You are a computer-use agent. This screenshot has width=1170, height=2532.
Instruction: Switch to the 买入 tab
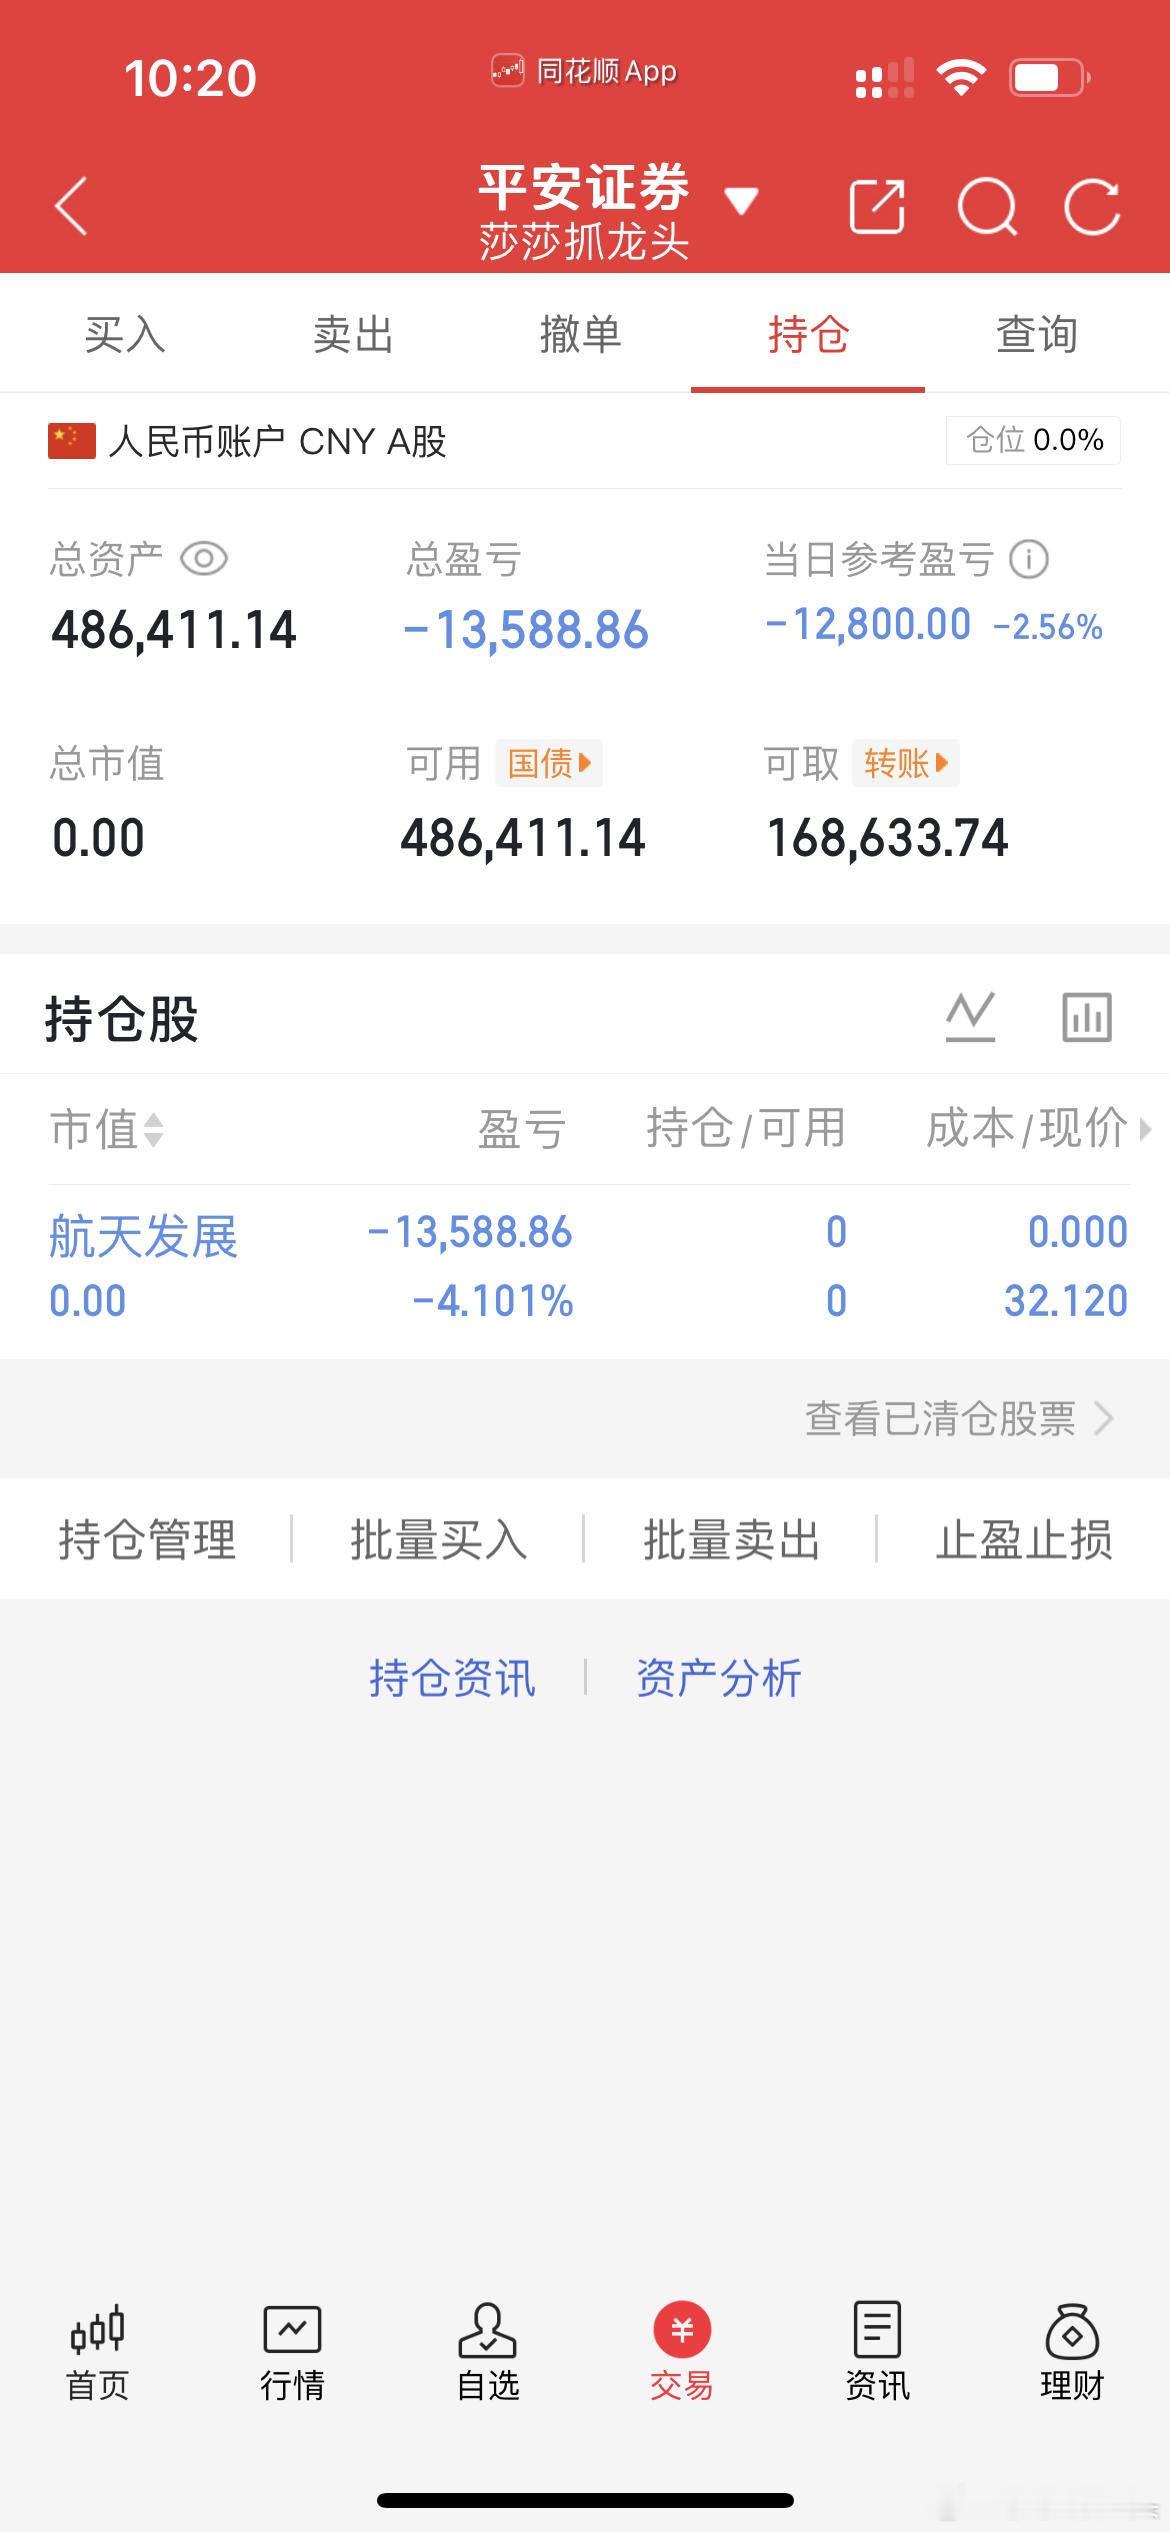point(125,334)
